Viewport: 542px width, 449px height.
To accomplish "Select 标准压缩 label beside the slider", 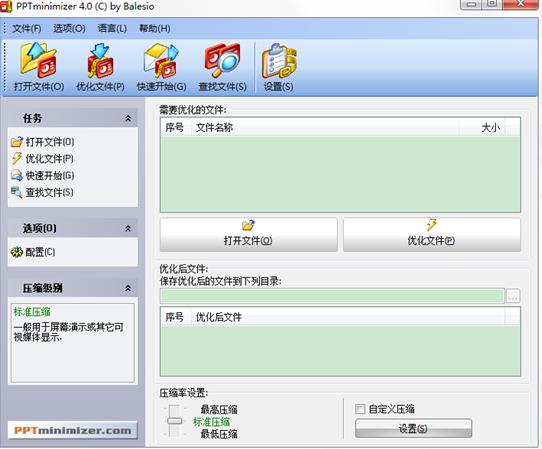I will click(x=212, y=422).
